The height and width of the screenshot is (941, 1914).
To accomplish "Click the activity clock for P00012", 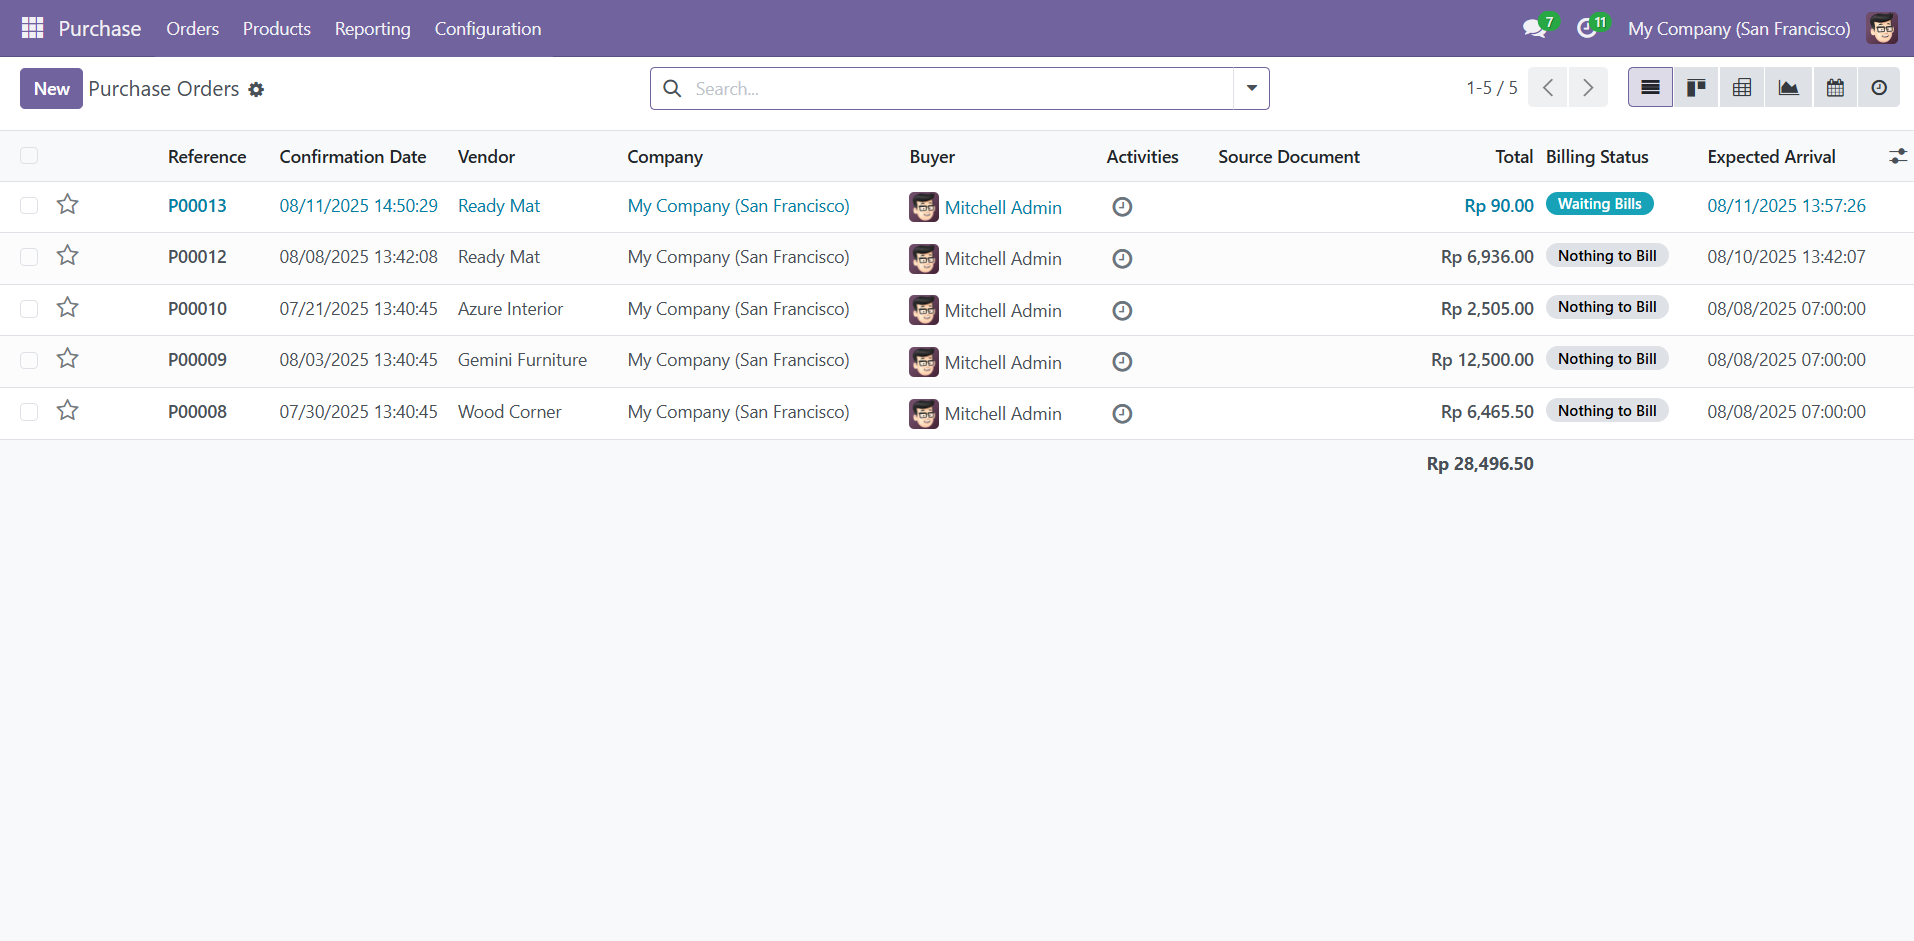I will click(x=1122, y=259).
